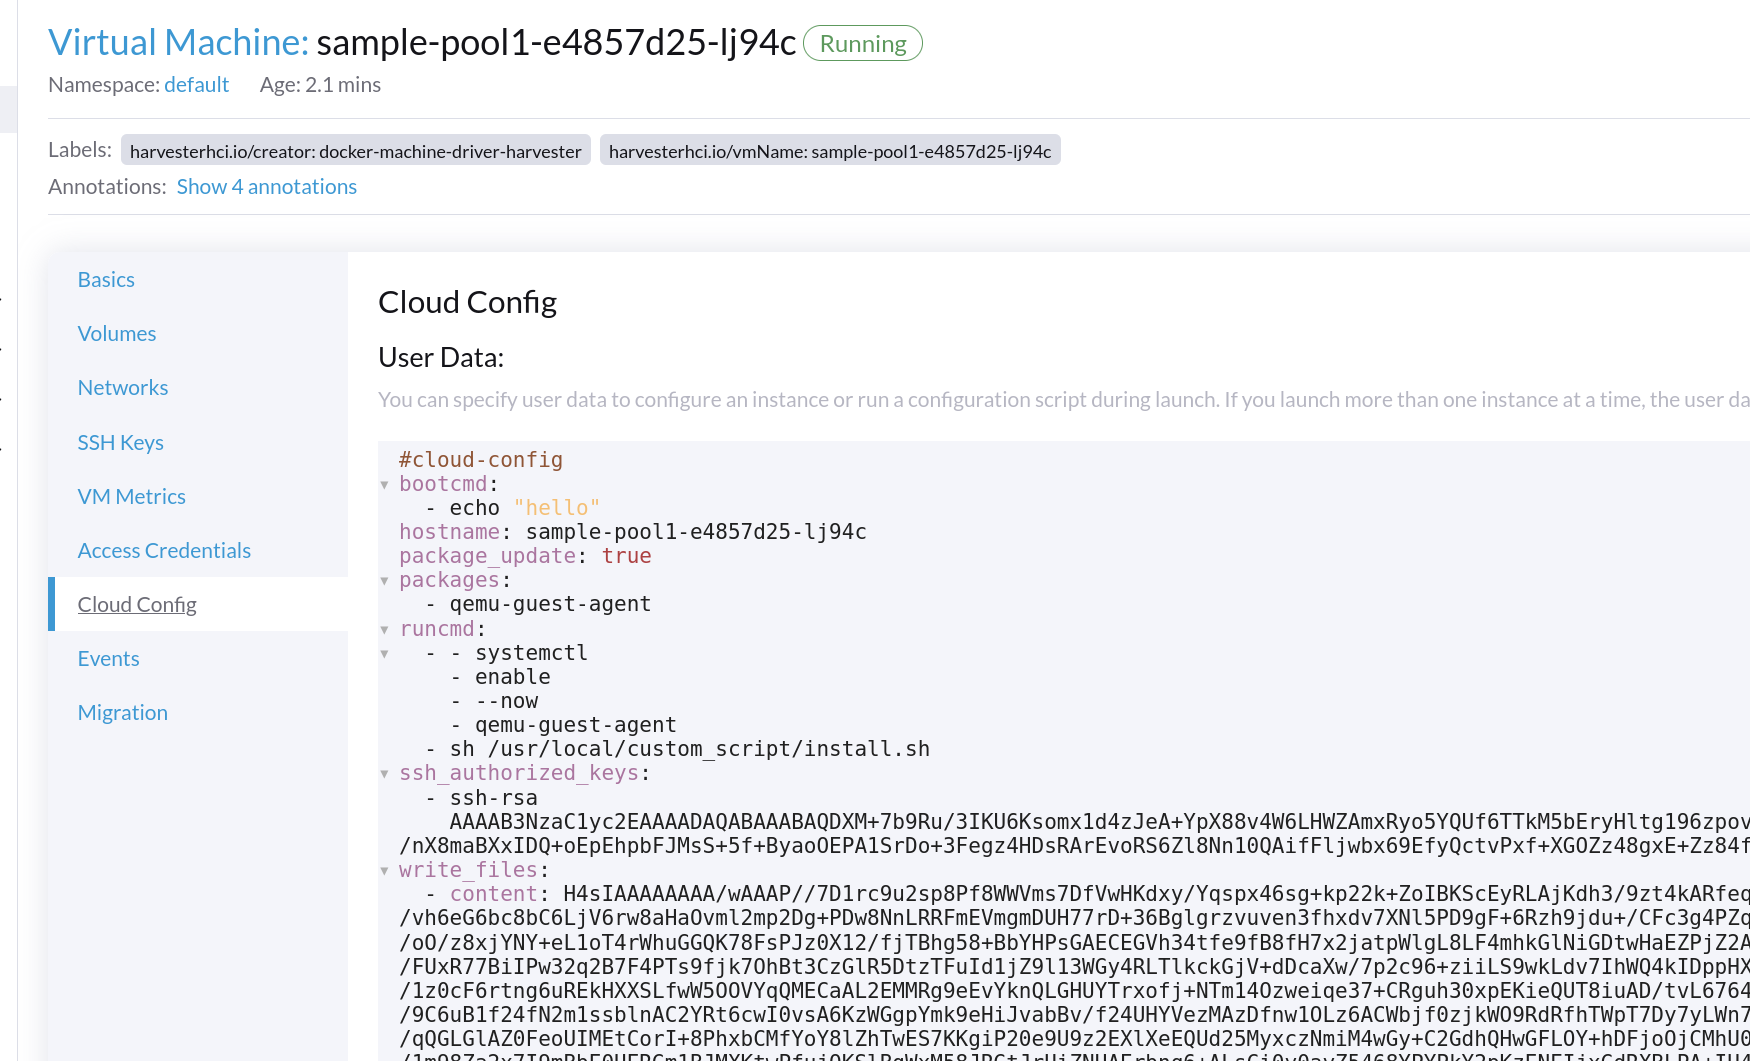
Task: Collapse the bootcmd section arrow
Action: [x=385, y=483]
